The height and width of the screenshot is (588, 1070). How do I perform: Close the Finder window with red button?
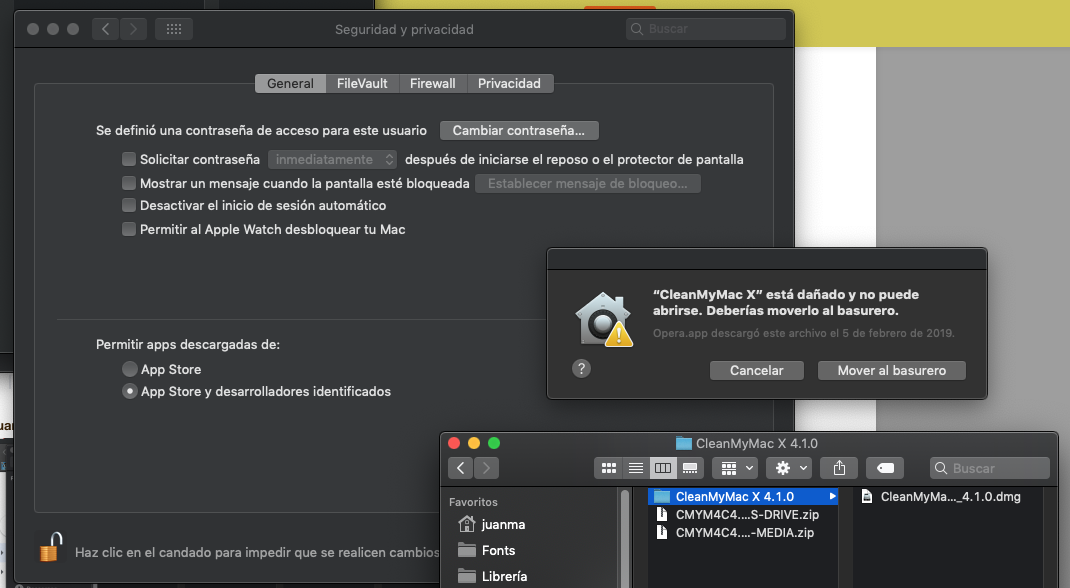[x=454, y=443]
